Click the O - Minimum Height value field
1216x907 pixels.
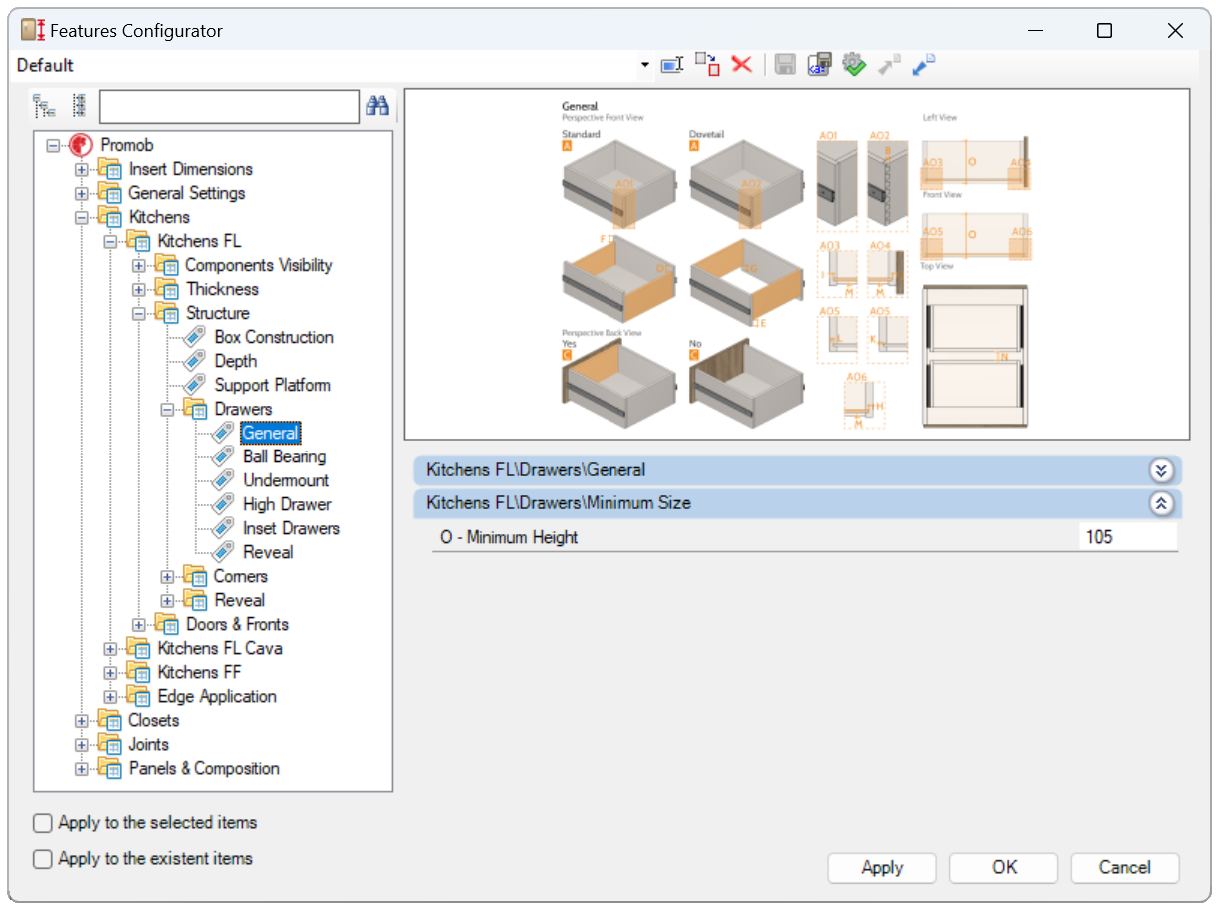tap(1127, 537)
